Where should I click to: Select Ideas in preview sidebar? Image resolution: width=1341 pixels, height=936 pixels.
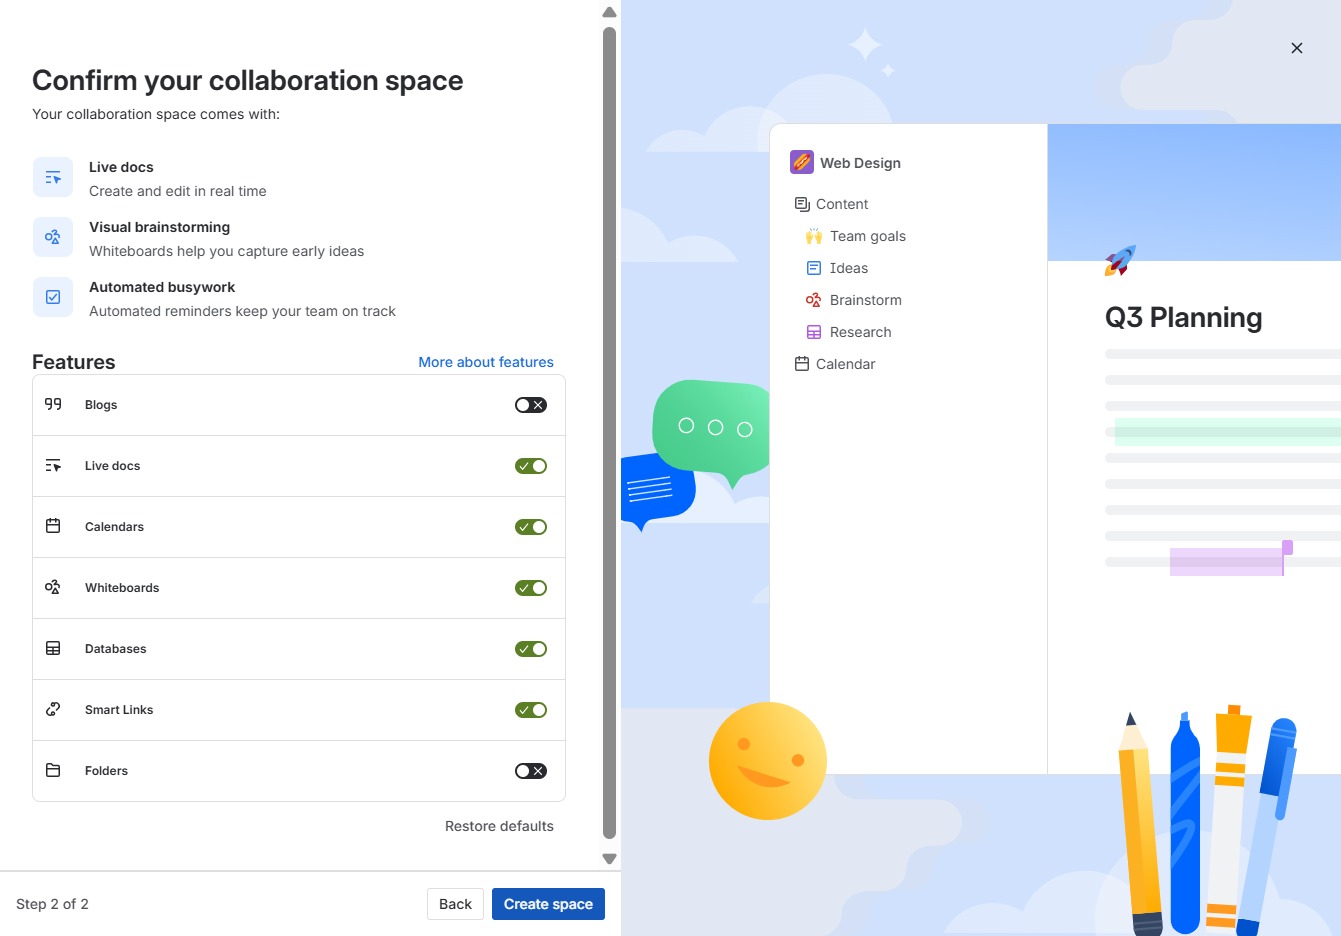coord(849,268)
